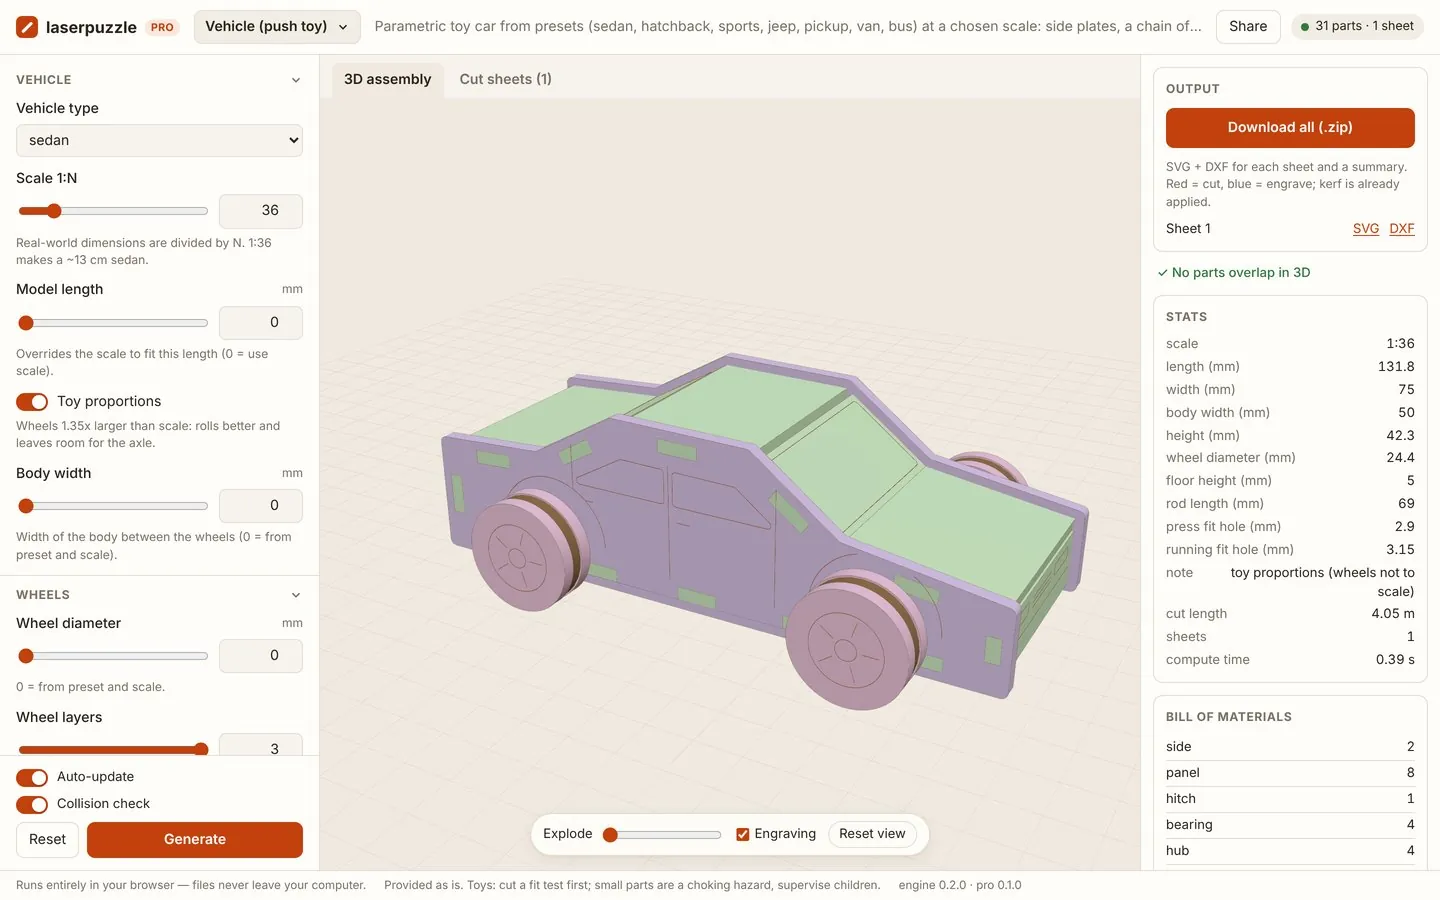
Task: Click the Wheel diameter value field
Action: tap(261, 656)
